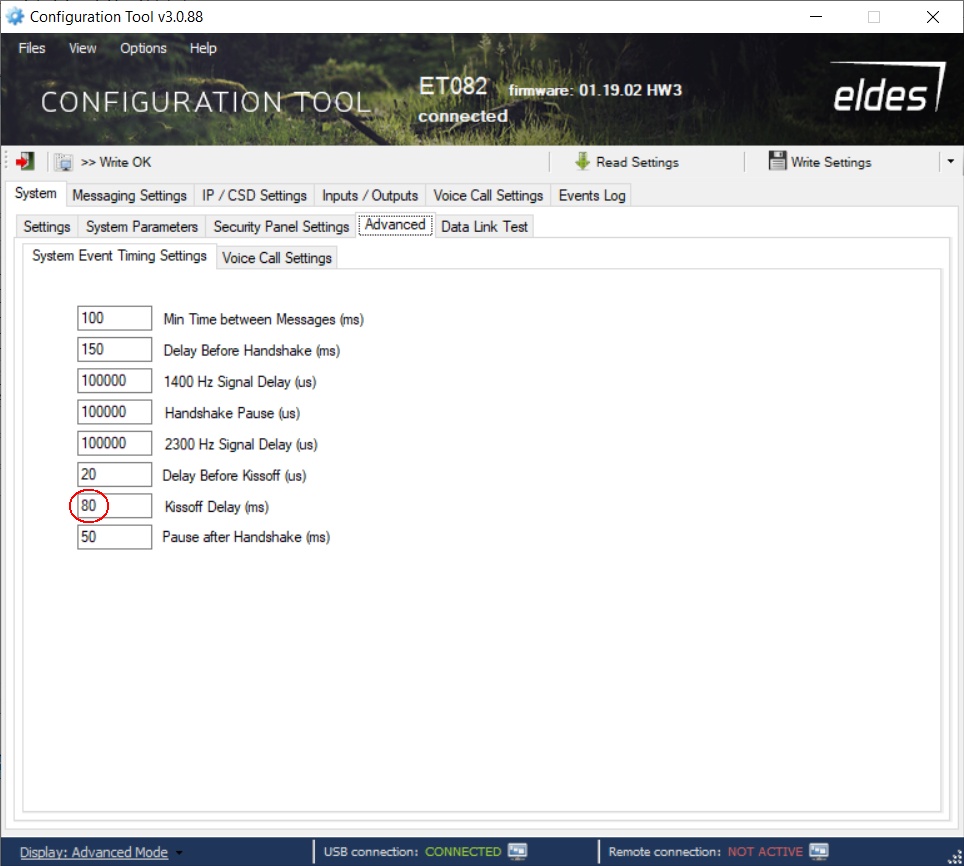Minimize the Configuration Tool window
Image resolution: width=964 pixels, height=866 pixels.
click(x=816, y=17)
